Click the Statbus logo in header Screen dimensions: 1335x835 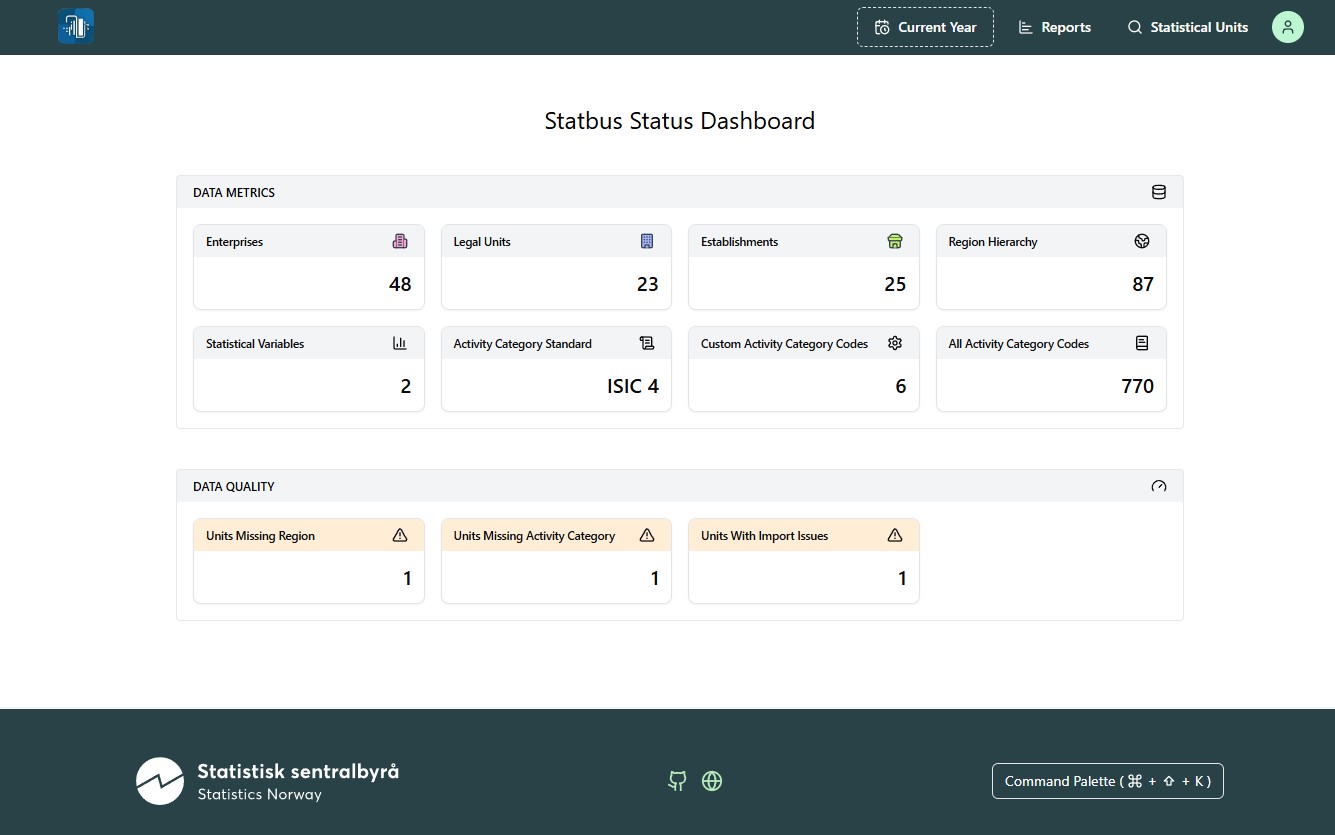pyautogui.click(x=76, y=27)
